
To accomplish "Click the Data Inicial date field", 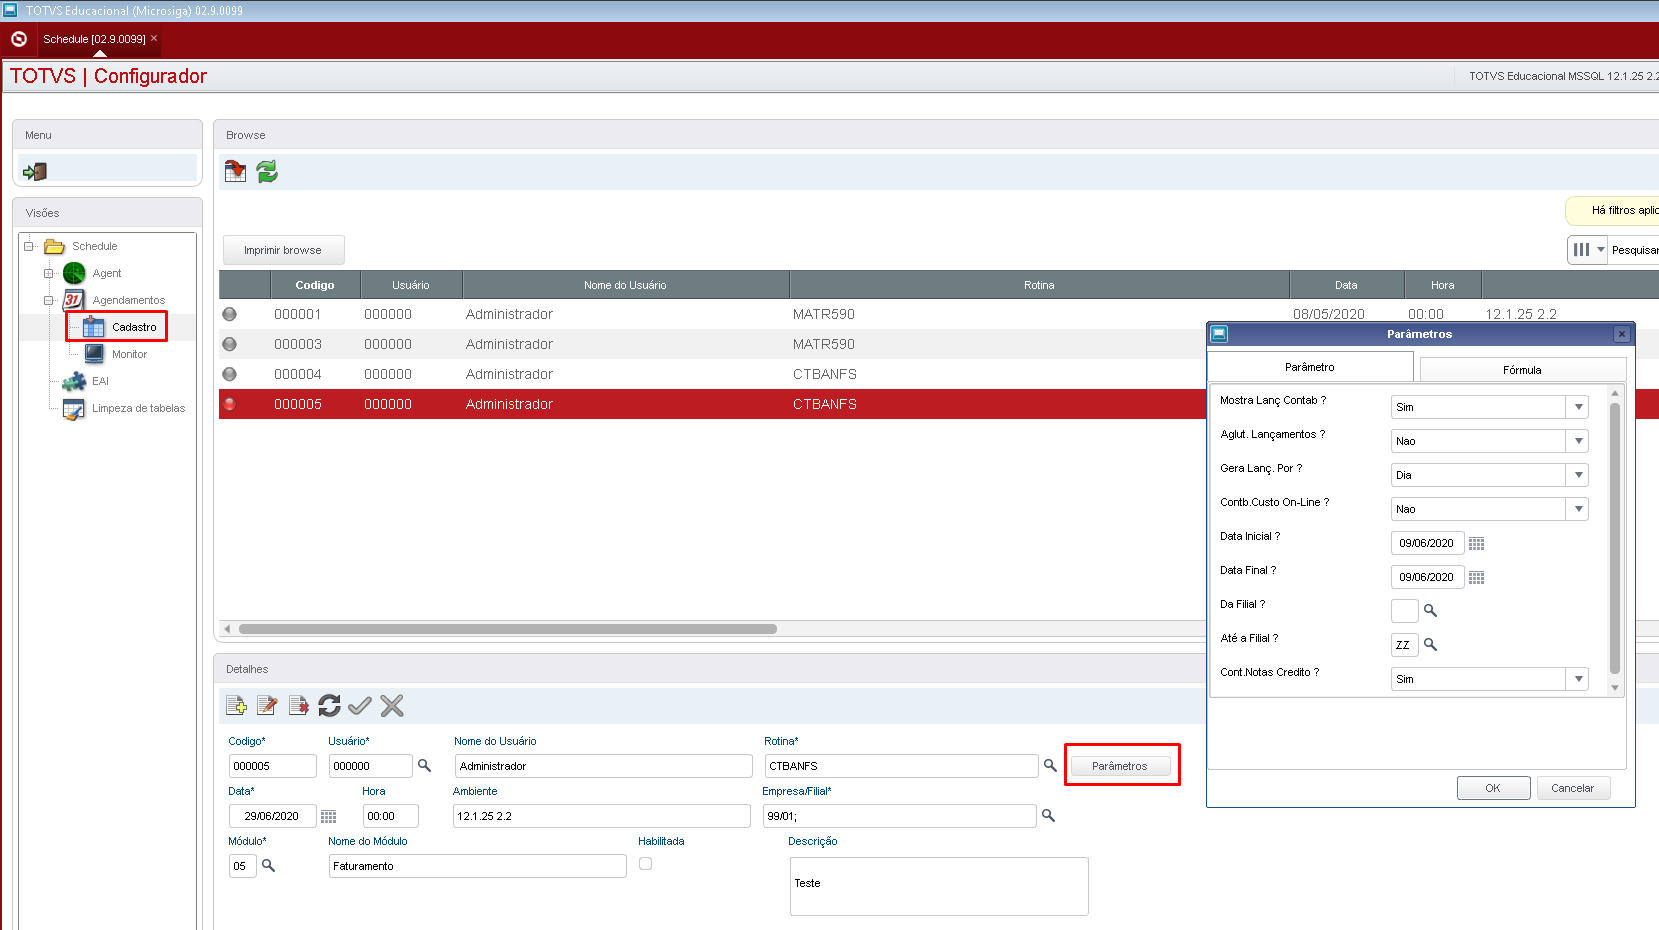I will click(1427, 543).
